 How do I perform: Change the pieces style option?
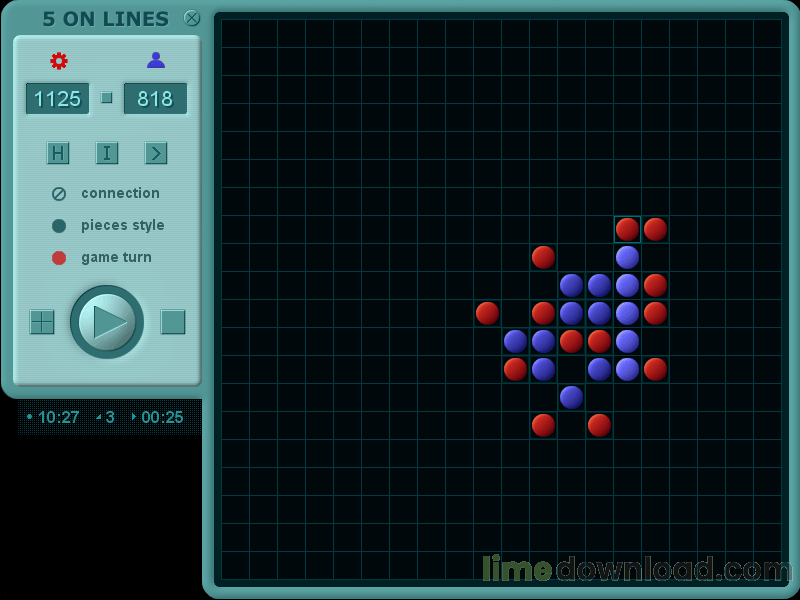pos(59,226)
